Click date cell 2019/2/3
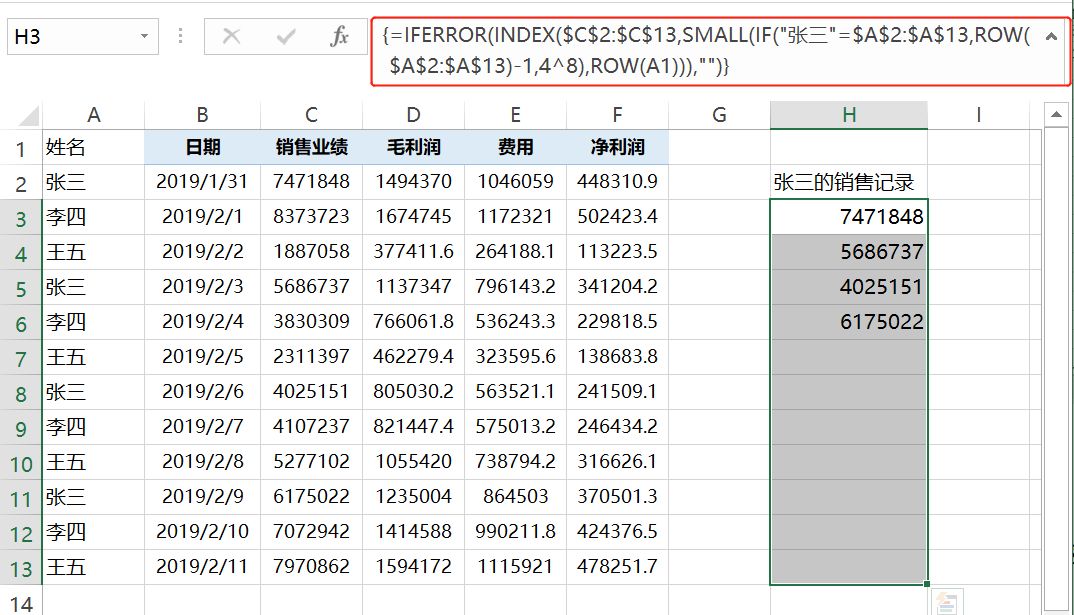This screenshot has height=615, width=1074. tap(202, 287)
